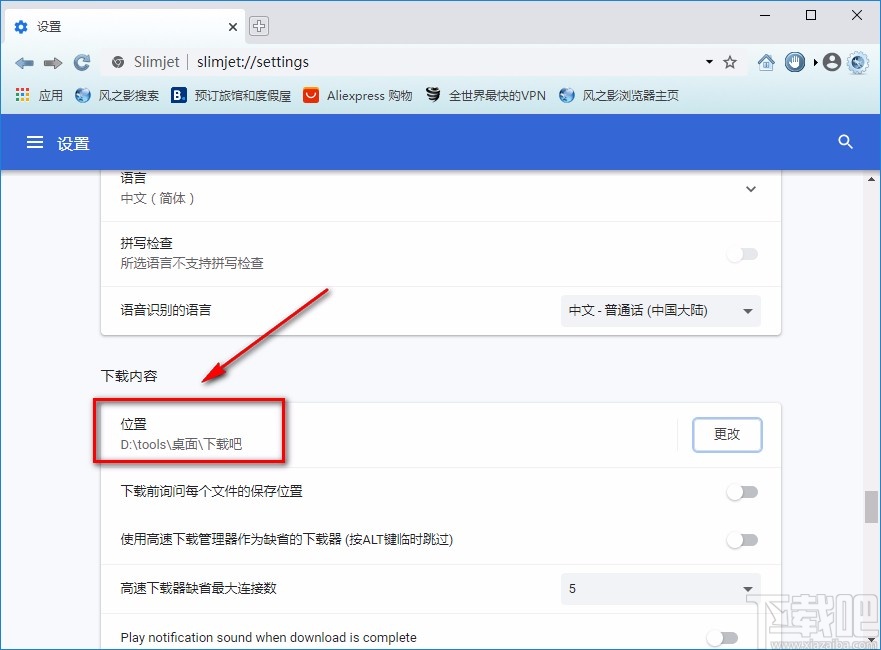The height and width of the screenshot is (650, 881).
Task: Enable 下载前询问每个文件的保存位置 switch
Action: (742, 492)
